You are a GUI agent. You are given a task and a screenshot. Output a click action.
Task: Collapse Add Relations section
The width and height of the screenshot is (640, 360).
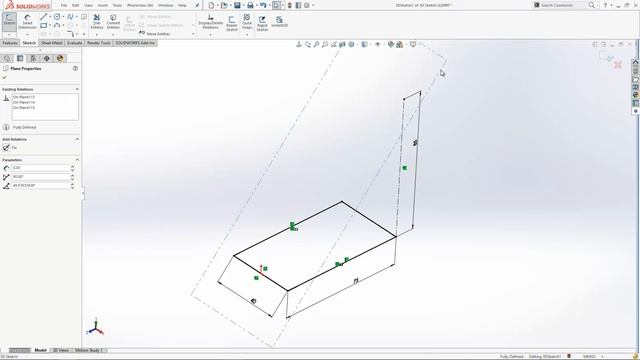pos(77,139)
